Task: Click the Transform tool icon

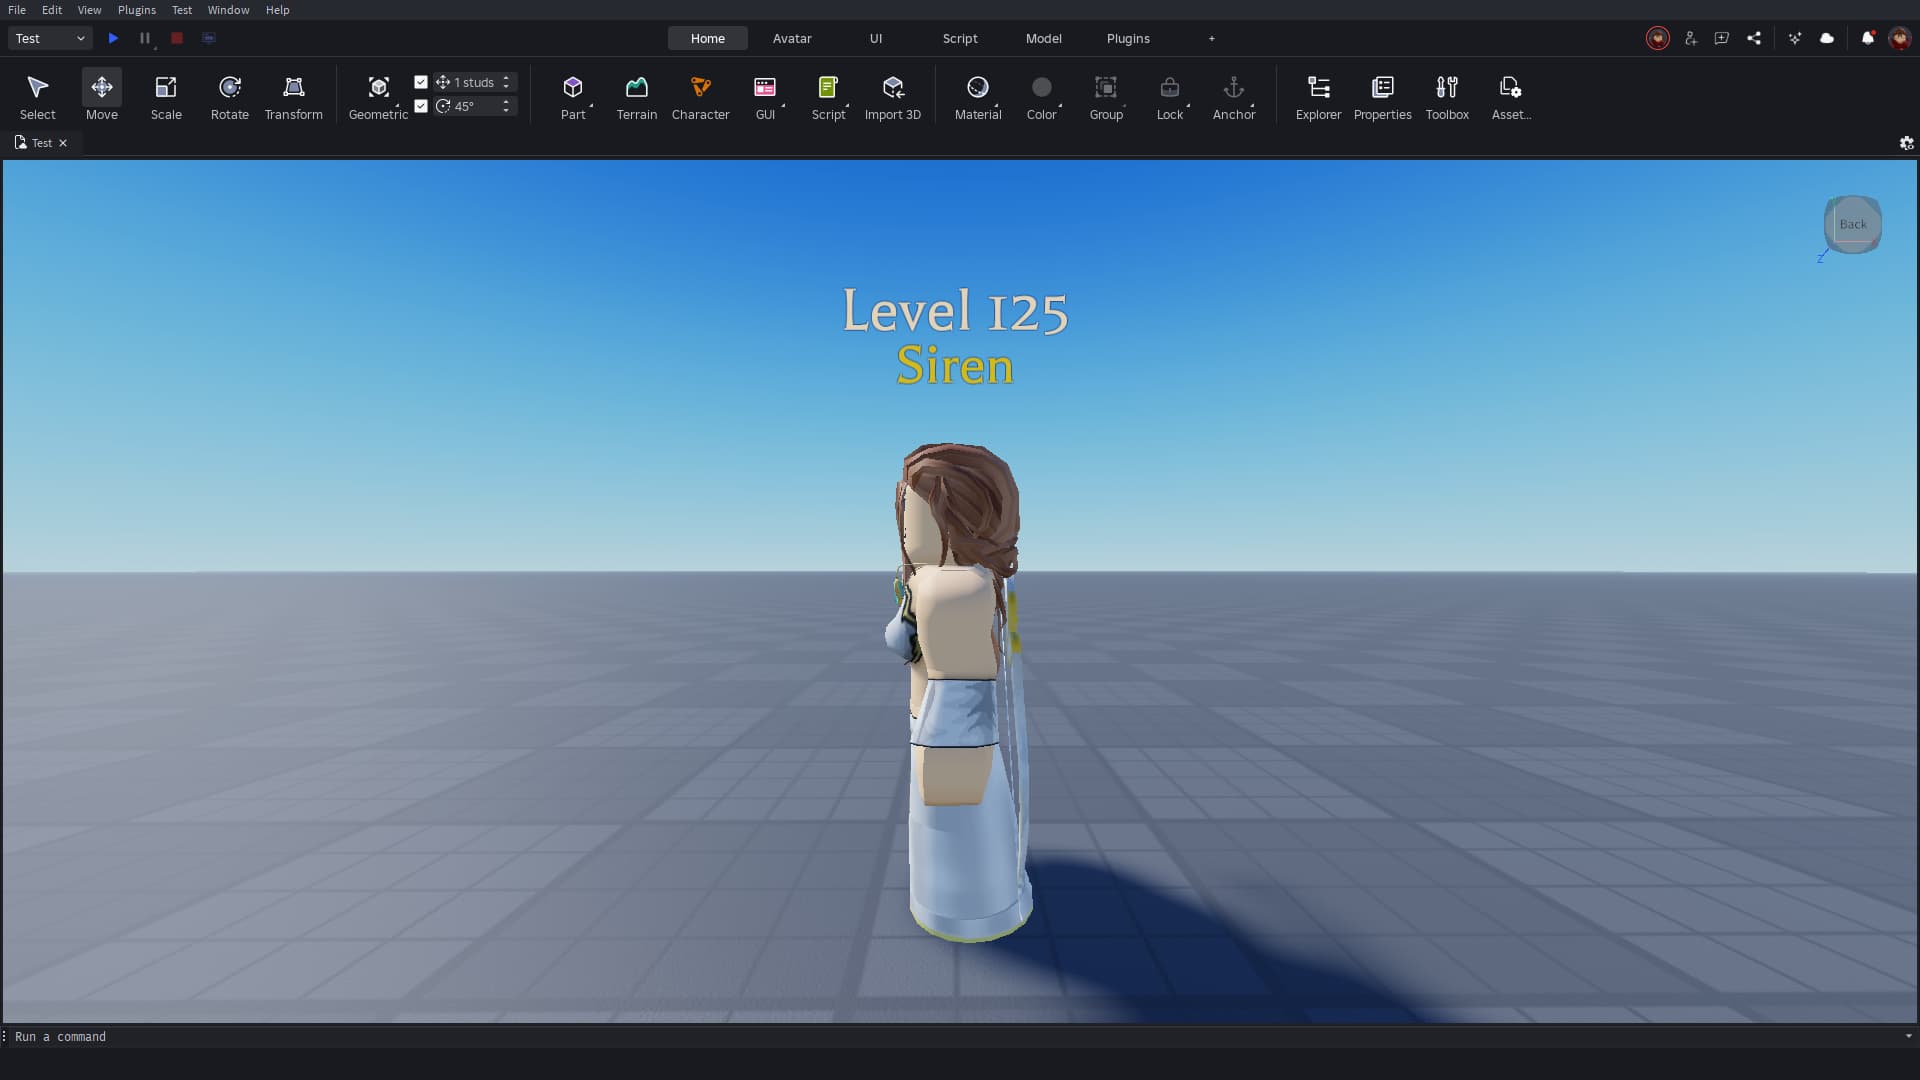Action: 293,88
